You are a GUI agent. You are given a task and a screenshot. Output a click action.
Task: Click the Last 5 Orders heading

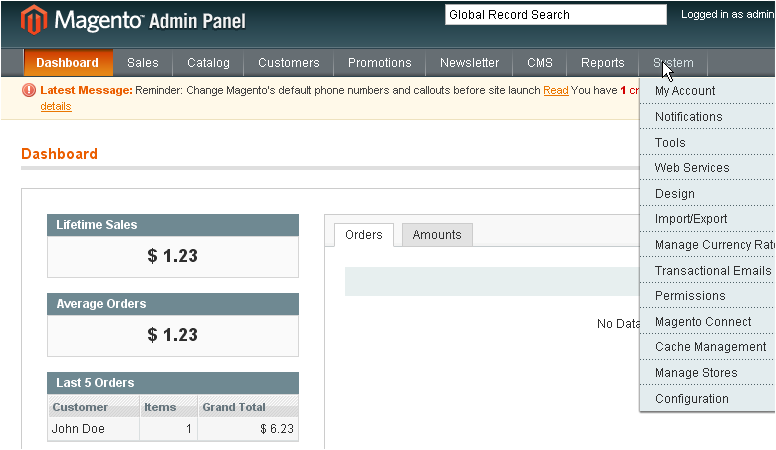coord(95,383)
